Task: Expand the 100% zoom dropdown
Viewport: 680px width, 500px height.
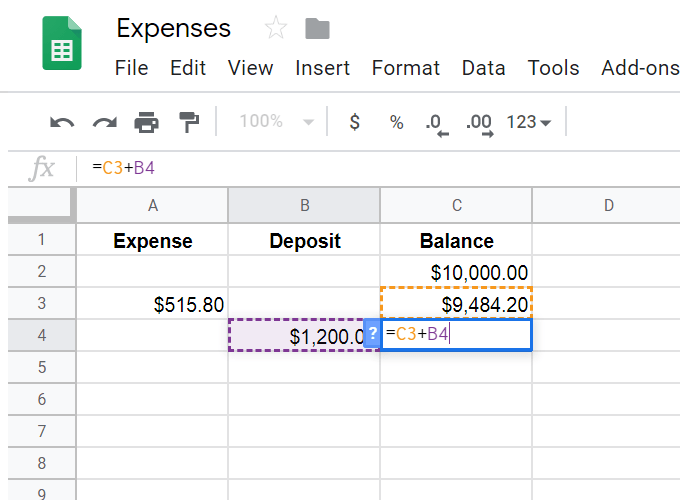Action: click(x=277, y=122)
